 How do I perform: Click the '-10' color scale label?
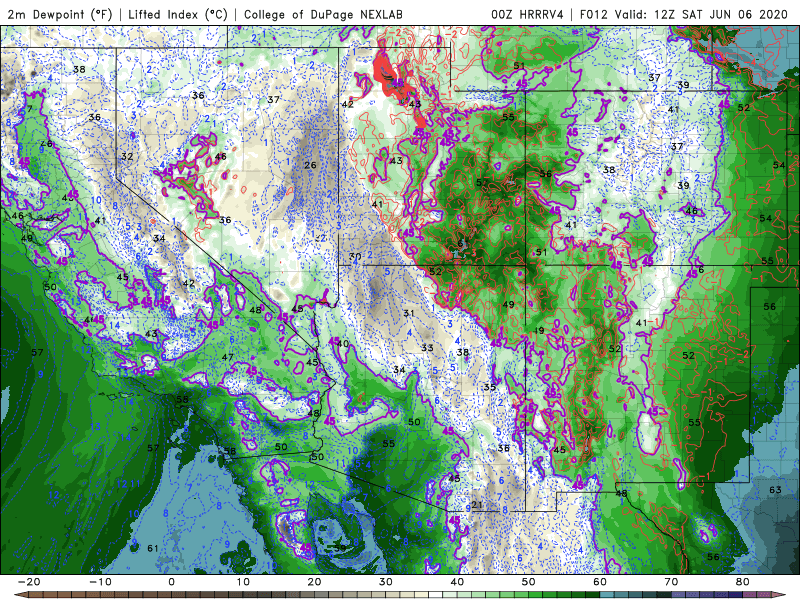coord(100,582)
